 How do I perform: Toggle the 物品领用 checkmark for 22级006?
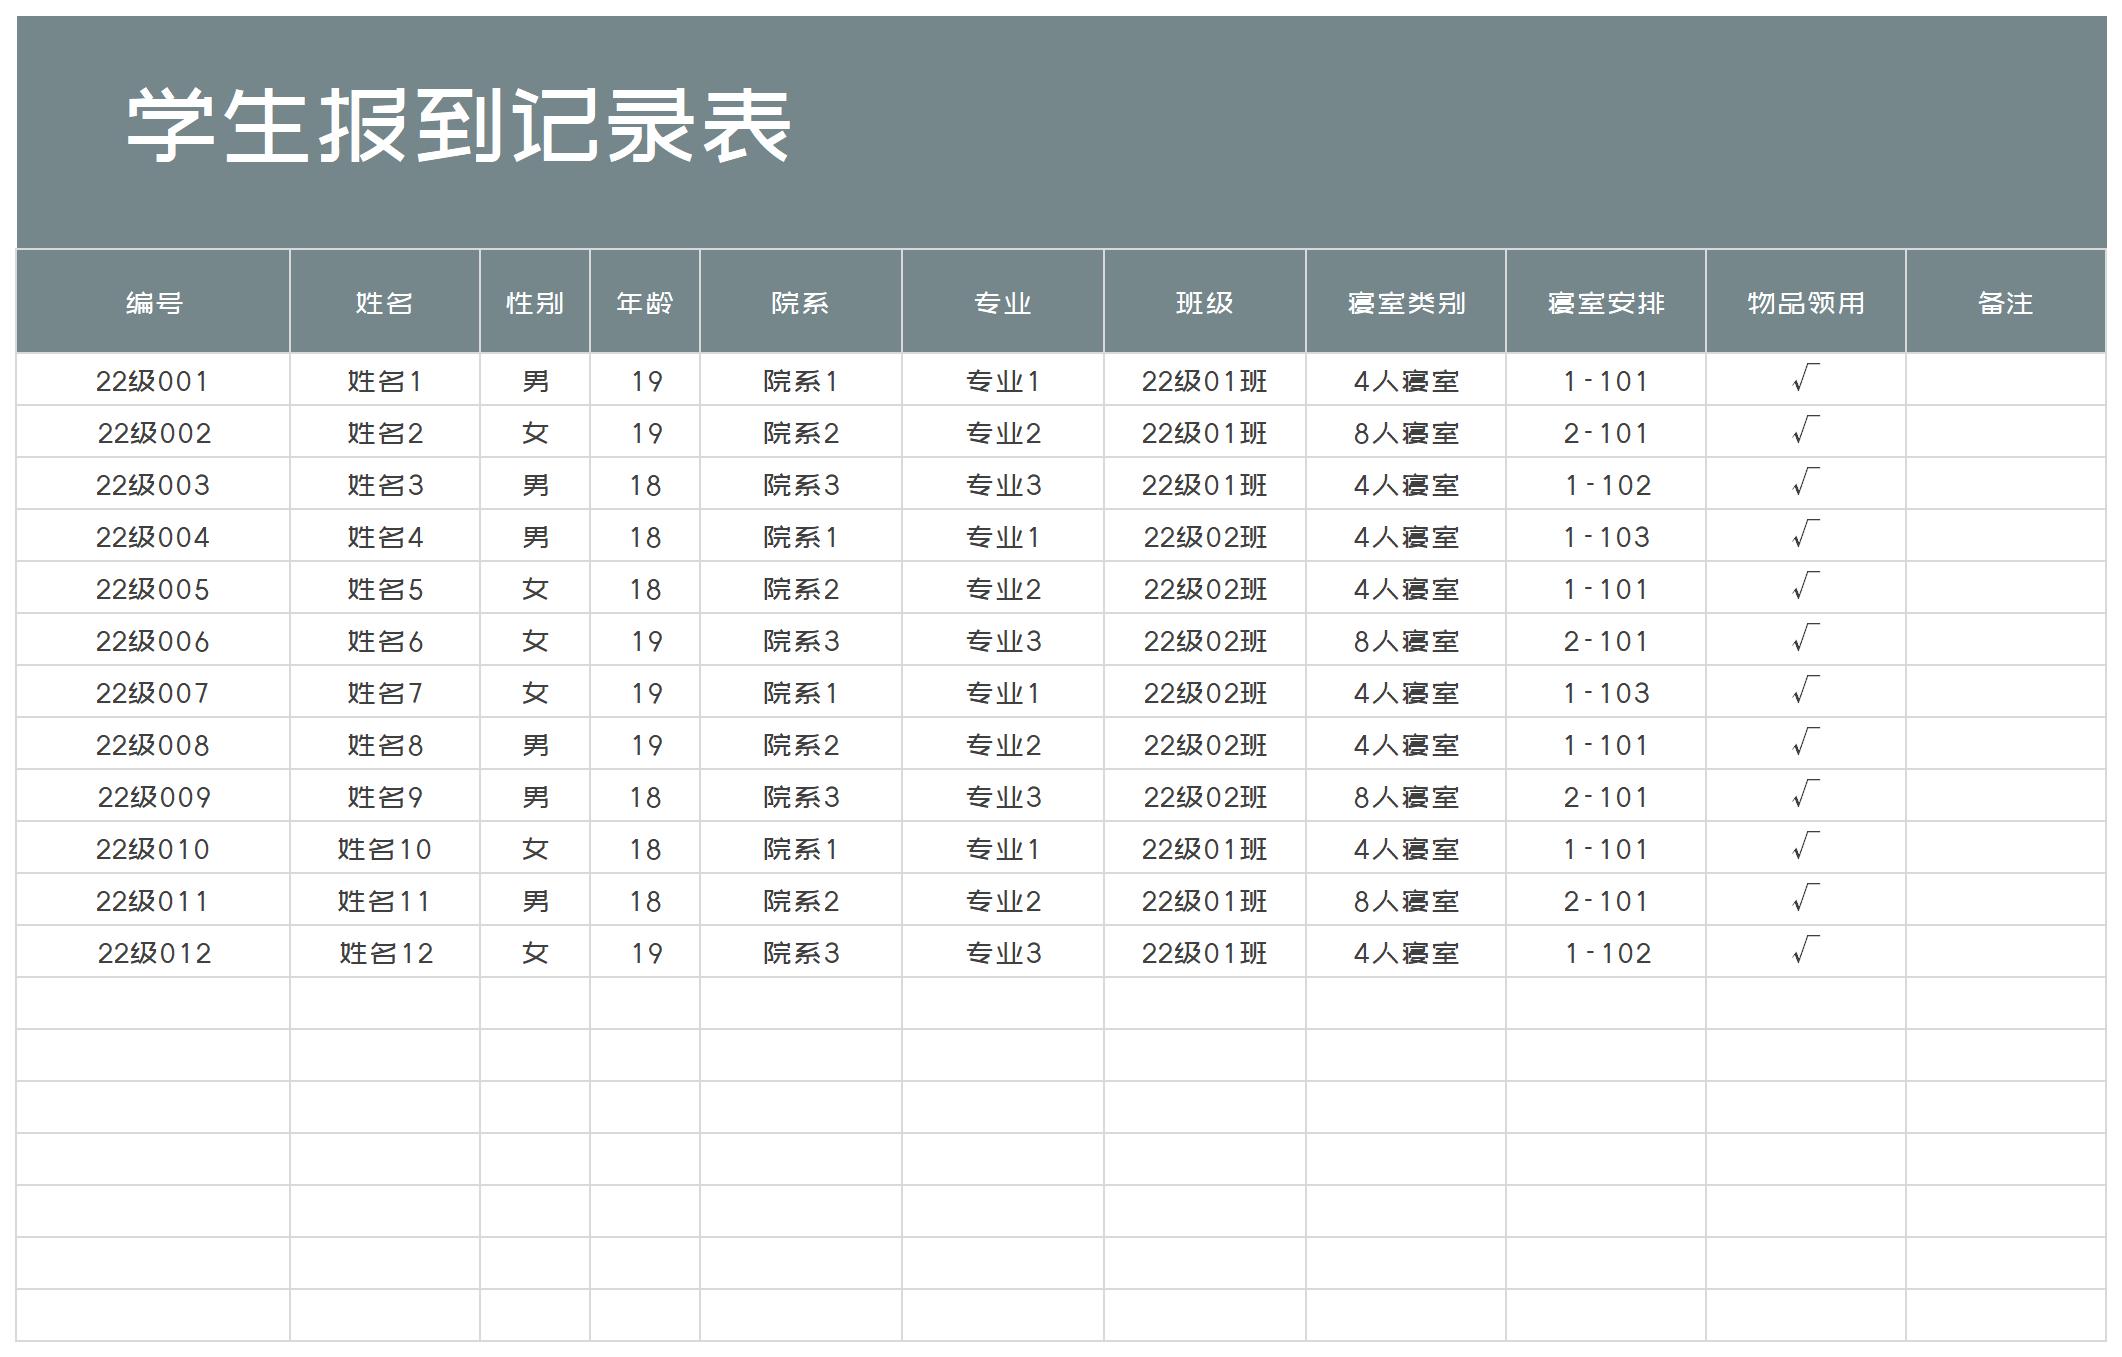click(x=1805, y=640)
